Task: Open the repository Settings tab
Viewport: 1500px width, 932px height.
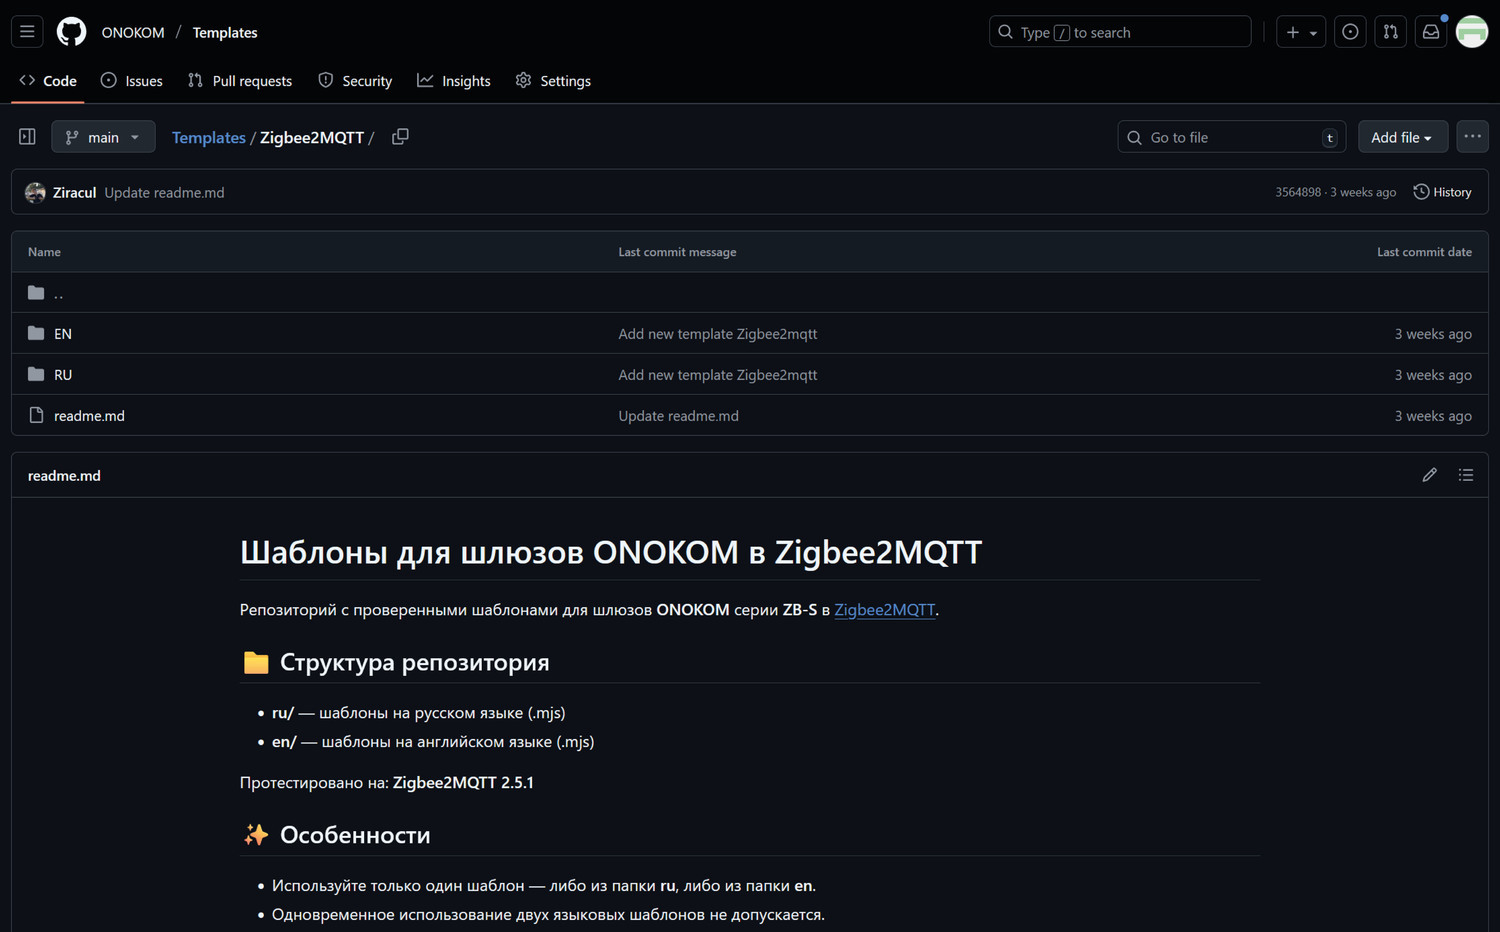Action: click(x=553, y=81)
